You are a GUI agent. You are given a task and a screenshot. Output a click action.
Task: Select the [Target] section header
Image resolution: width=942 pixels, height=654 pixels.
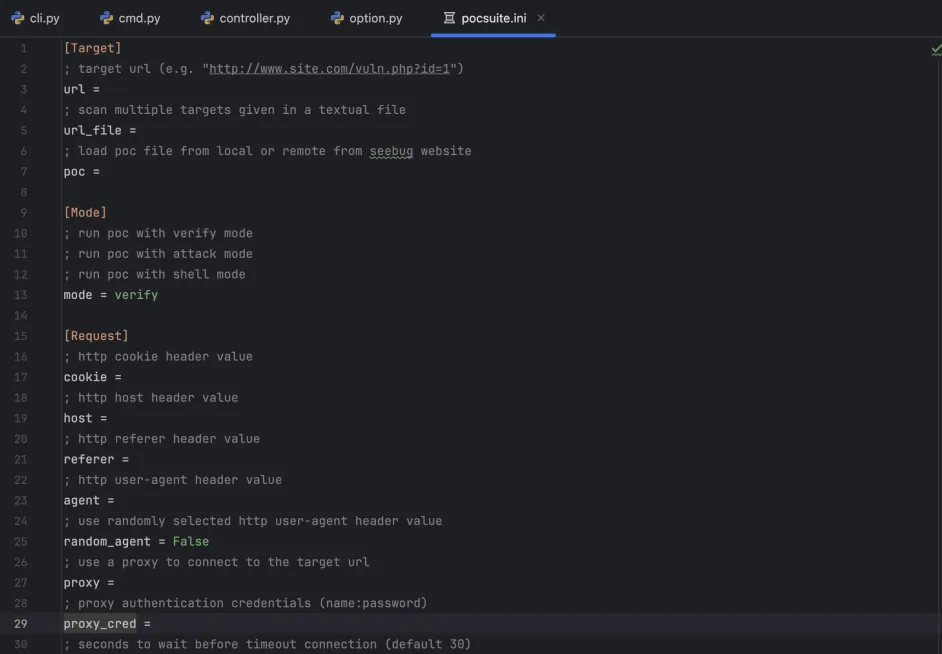(92, 48)
